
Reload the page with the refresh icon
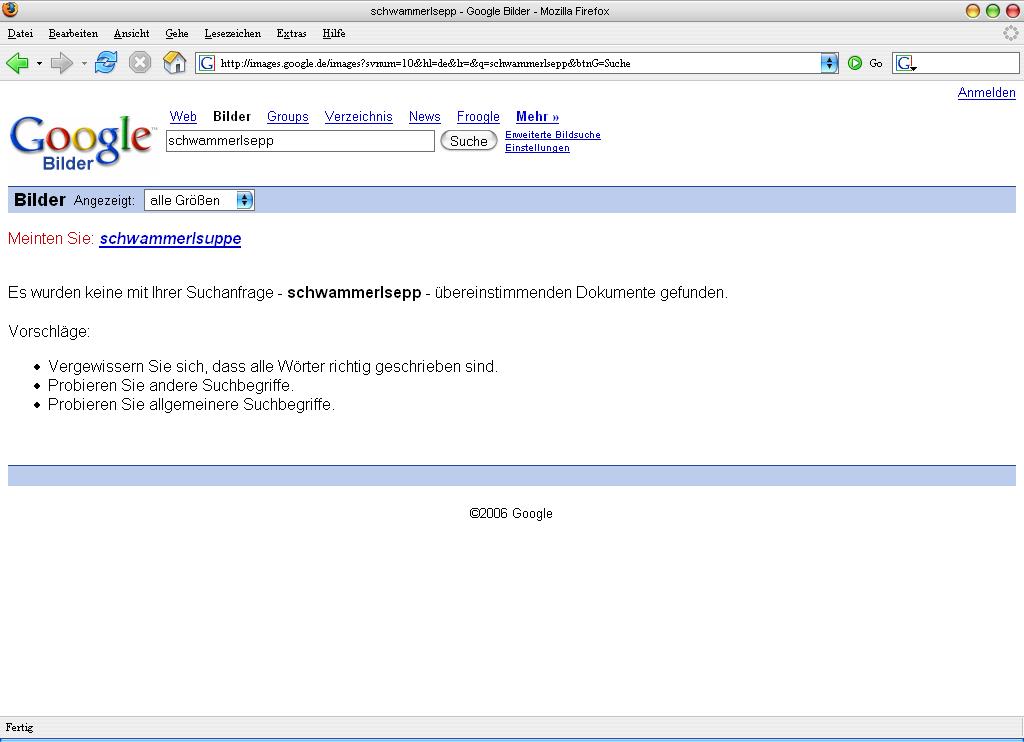(x=106, y=63)
